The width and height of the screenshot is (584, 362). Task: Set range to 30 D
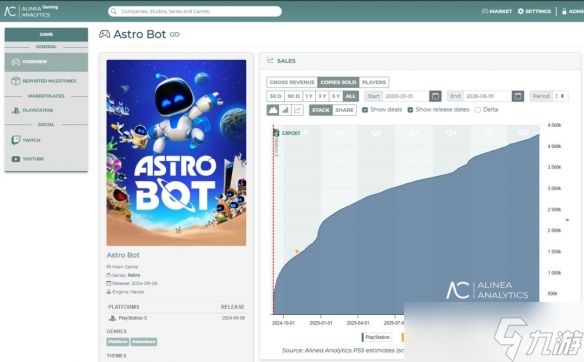276,96
